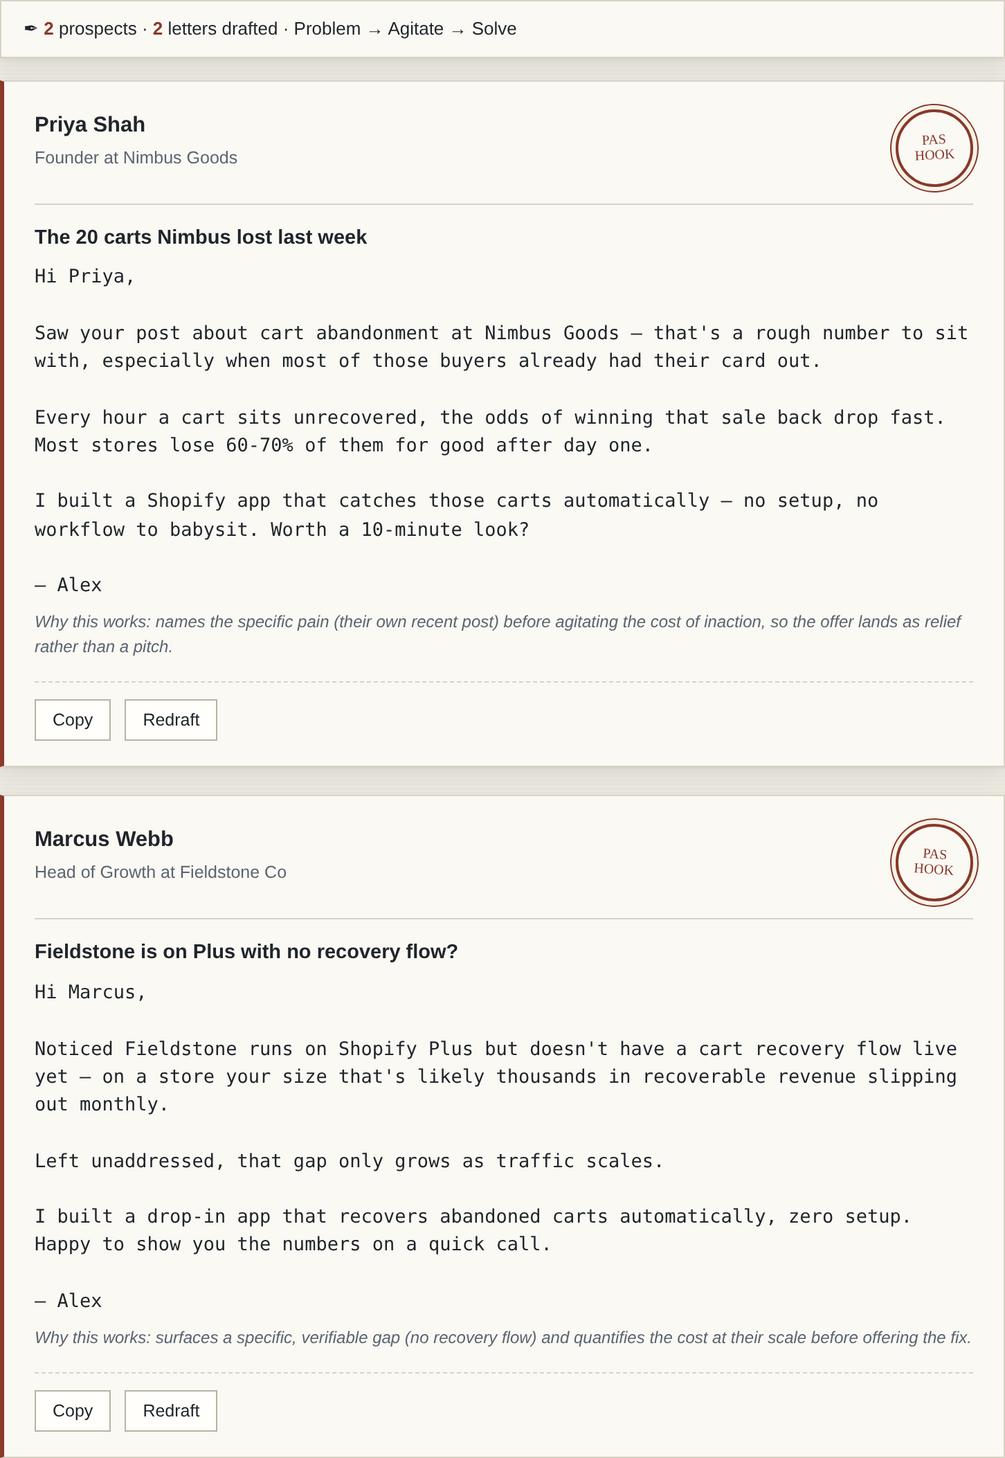
Task: Click the pen nib icon in header
Action: click(x=31, y=29)
